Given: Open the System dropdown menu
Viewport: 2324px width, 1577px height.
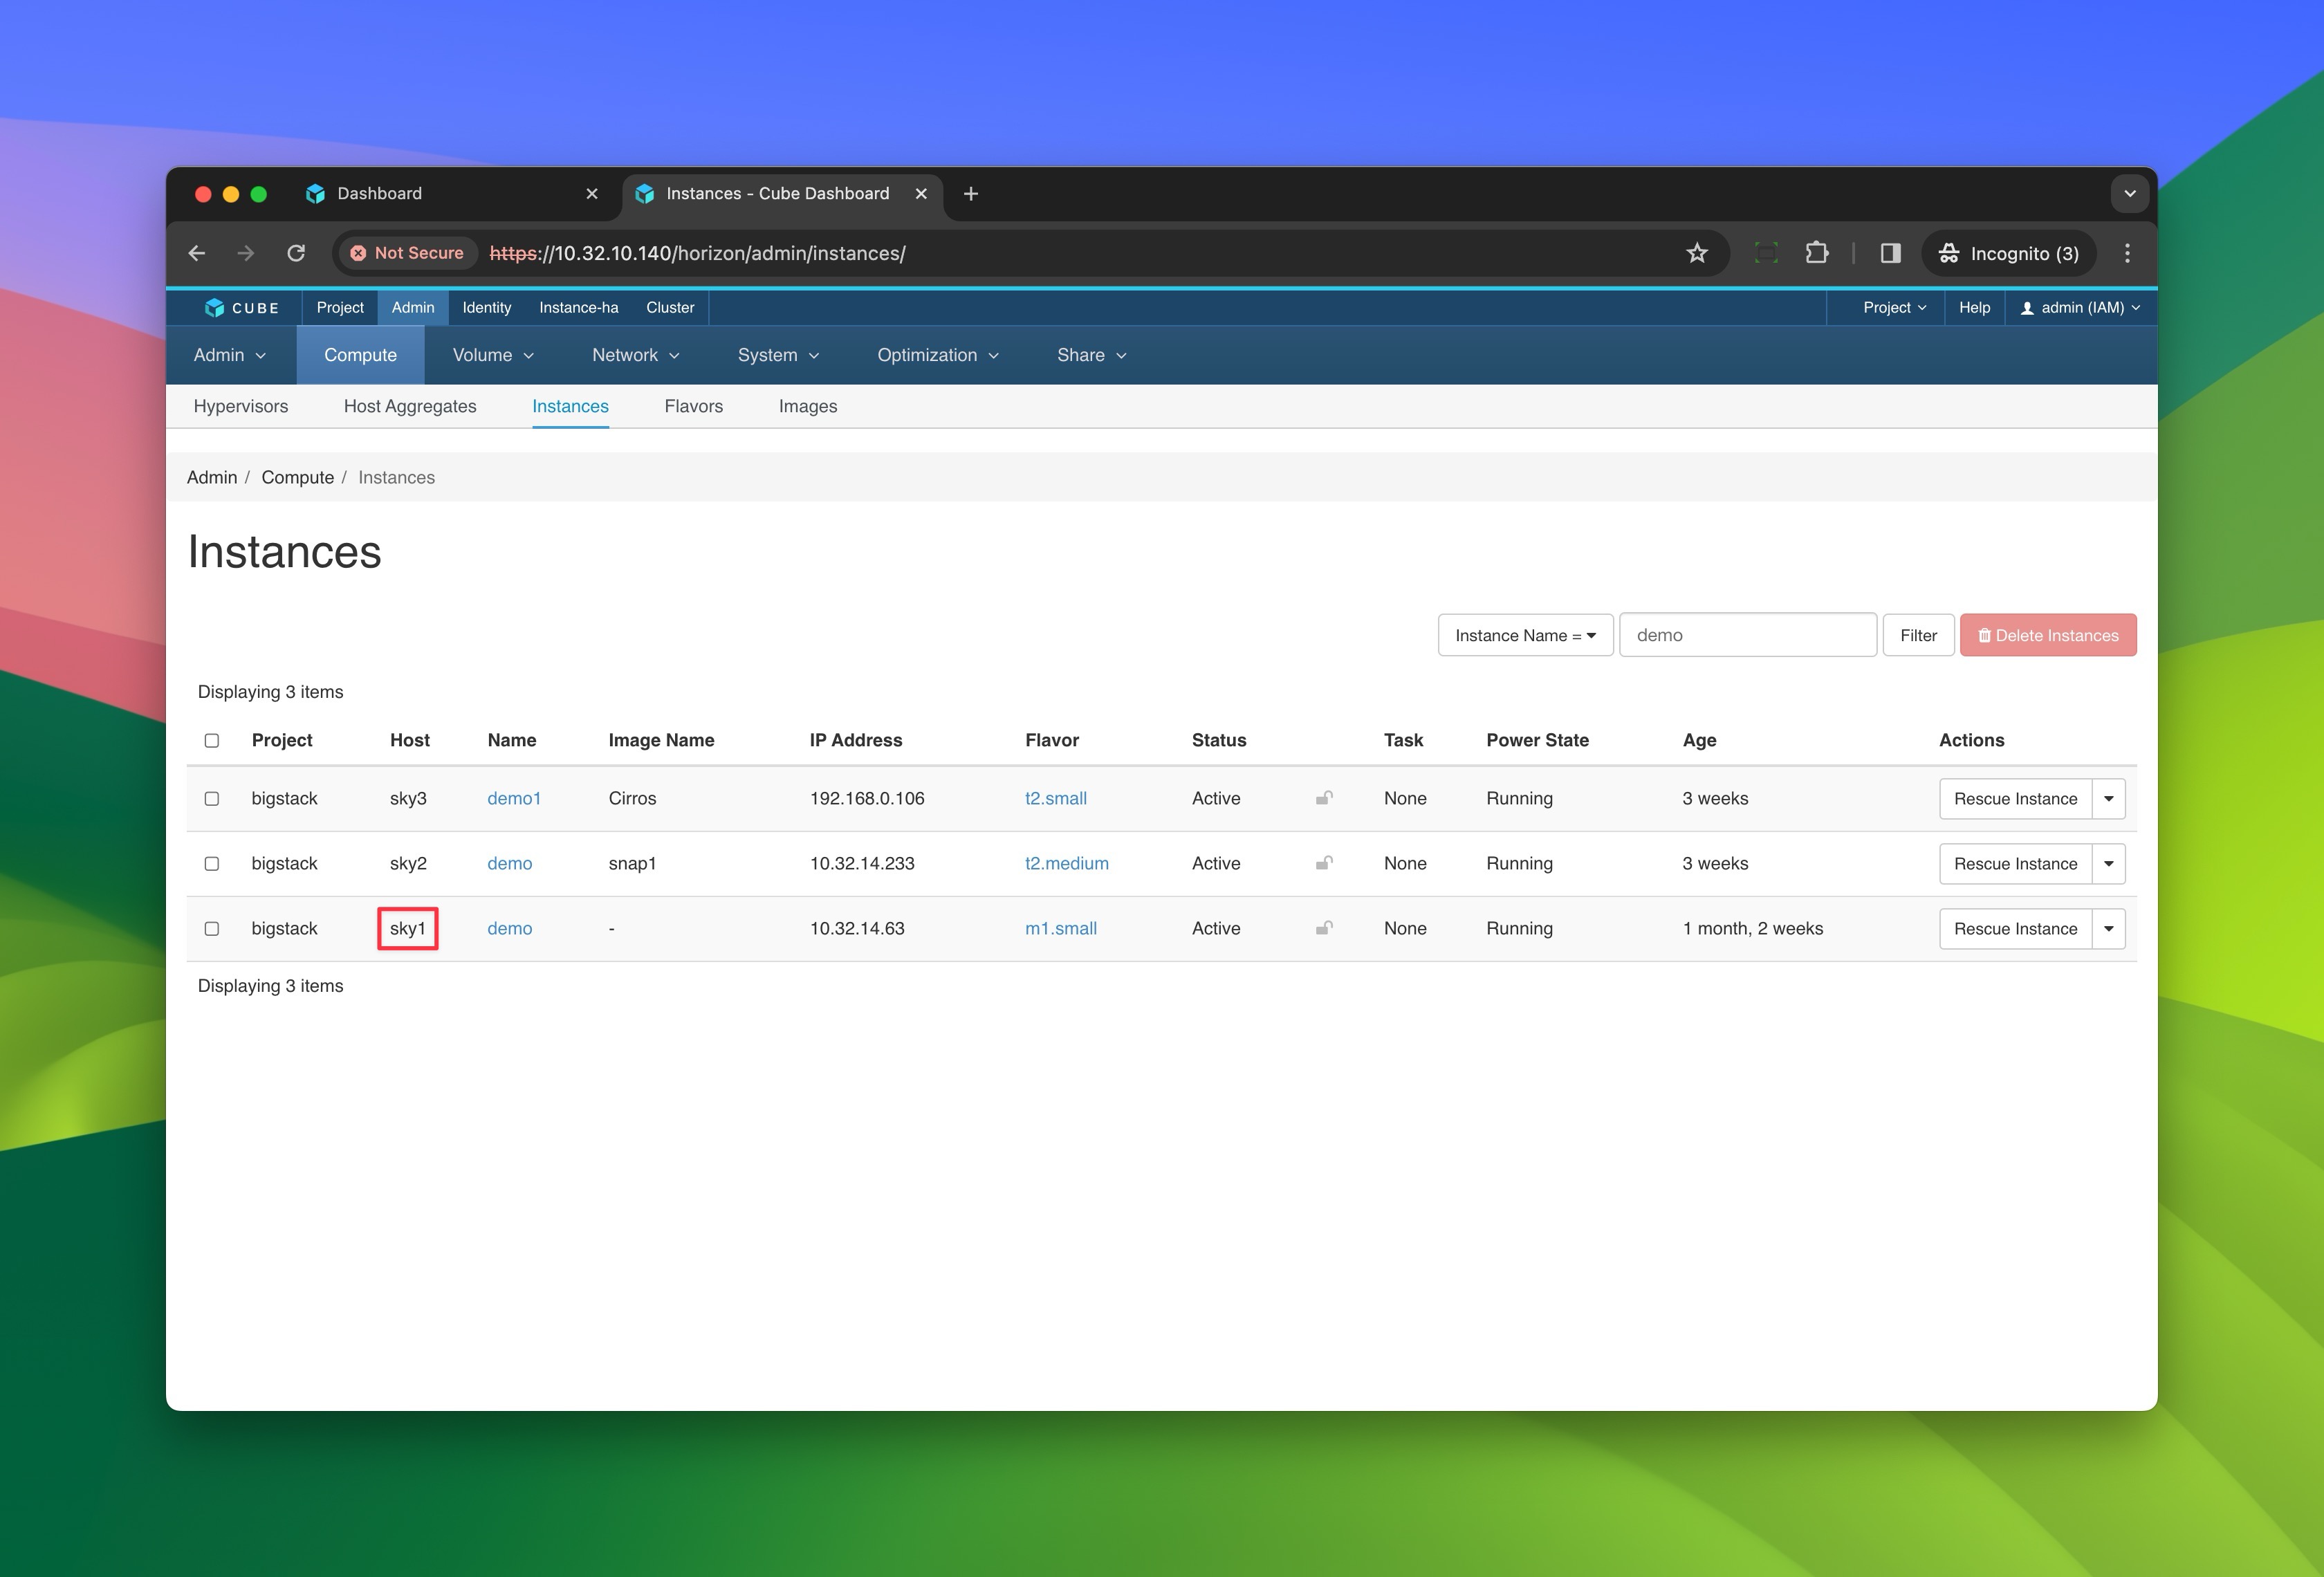Looking at the screenshot, I should 779,355.
